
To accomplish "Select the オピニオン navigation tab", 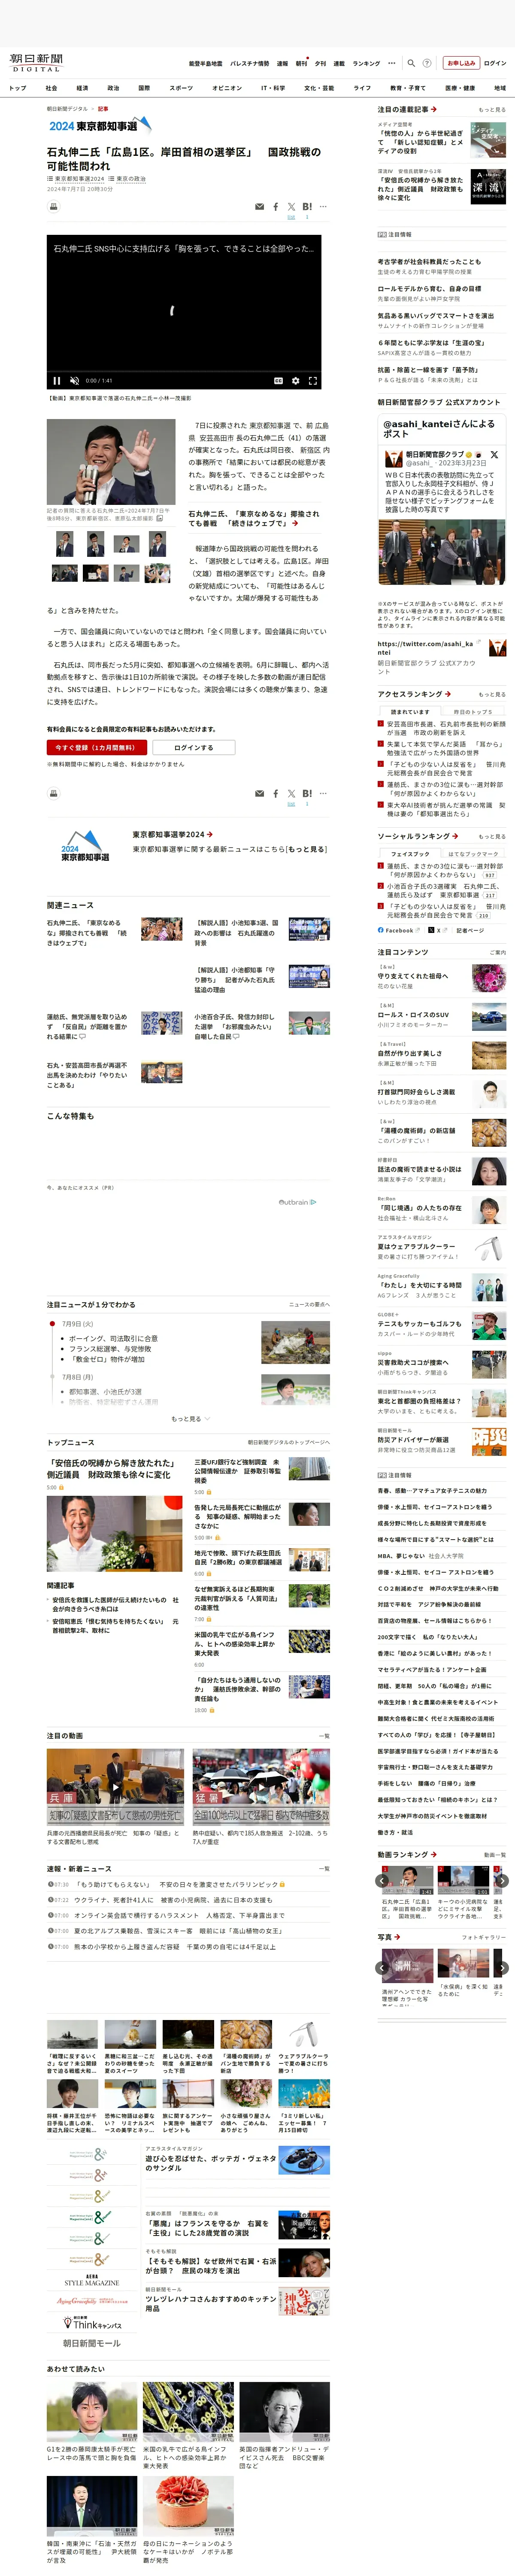I will click(227, 88).
